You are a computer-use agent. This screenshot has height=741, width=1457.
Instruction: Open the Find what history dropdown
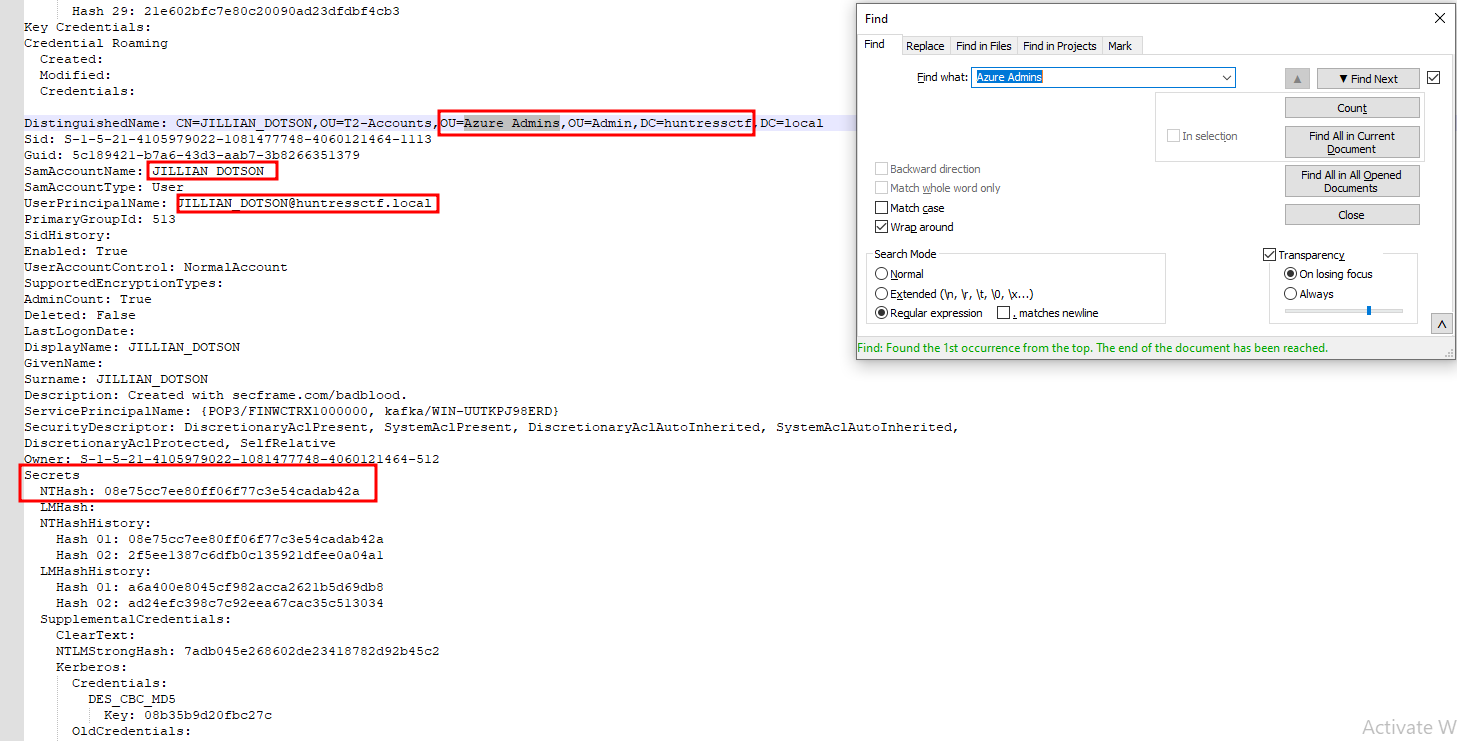point(1226,77)
